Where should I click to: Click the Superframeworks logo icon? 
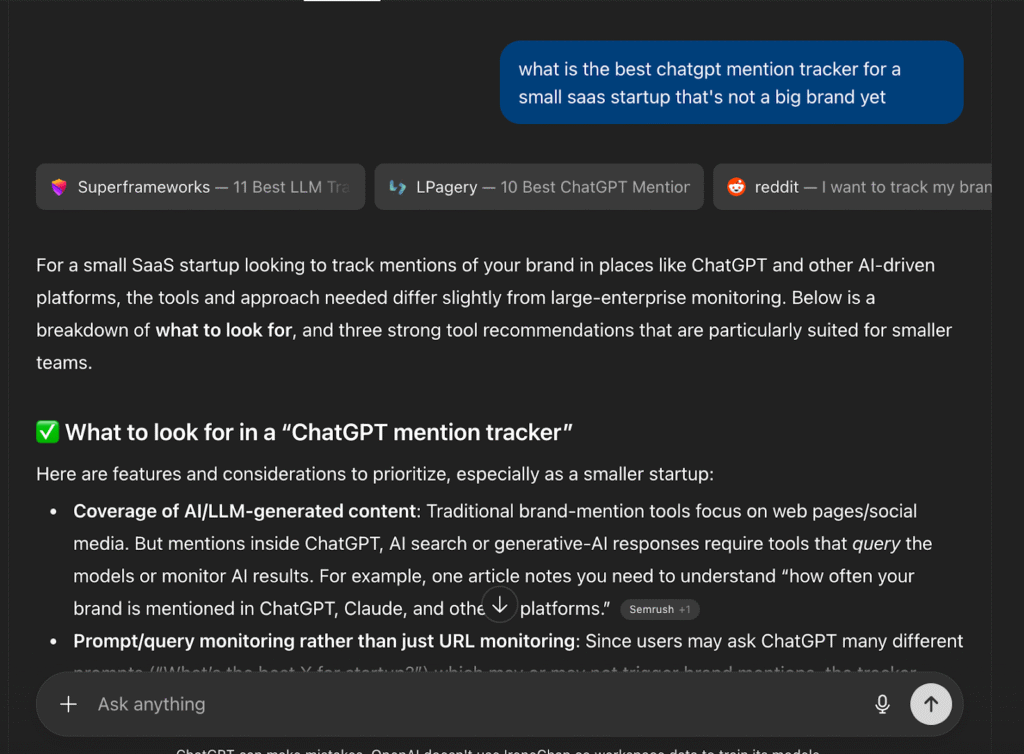click(59, 187)
